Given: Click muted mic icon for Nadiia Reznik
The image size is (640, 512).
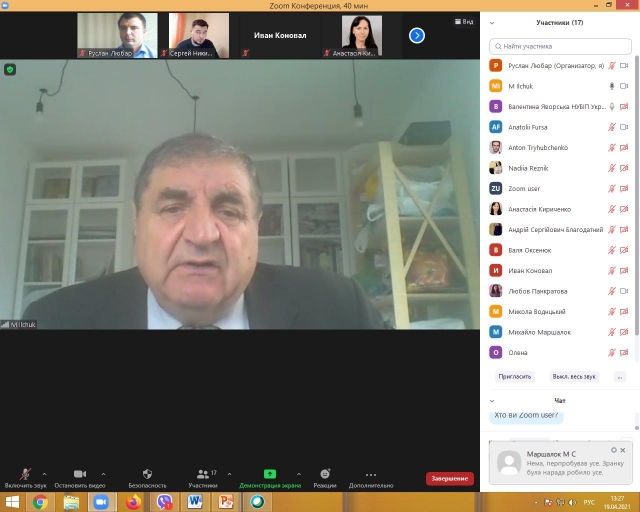Looking at the screenshot, I should (611, 168).
